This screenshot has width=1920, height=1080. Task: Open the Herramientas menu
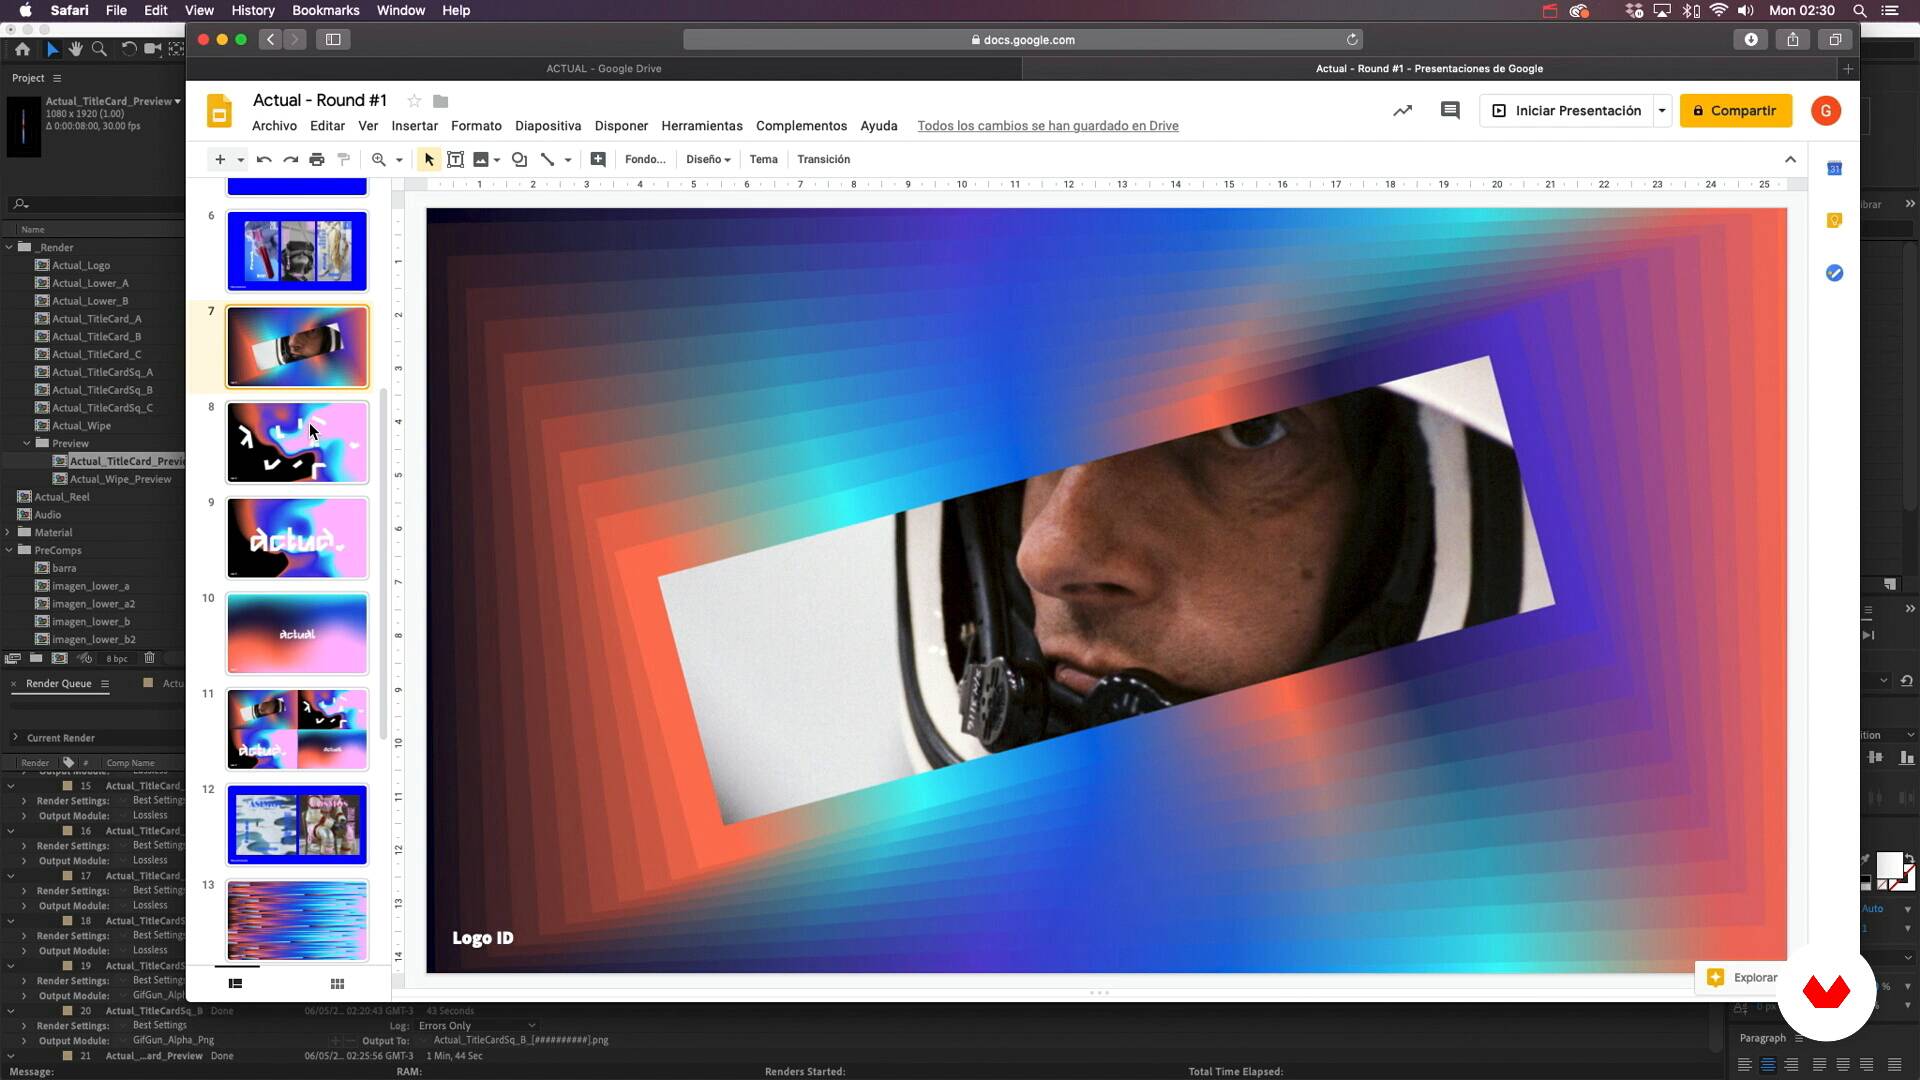(x=702, y=126)
